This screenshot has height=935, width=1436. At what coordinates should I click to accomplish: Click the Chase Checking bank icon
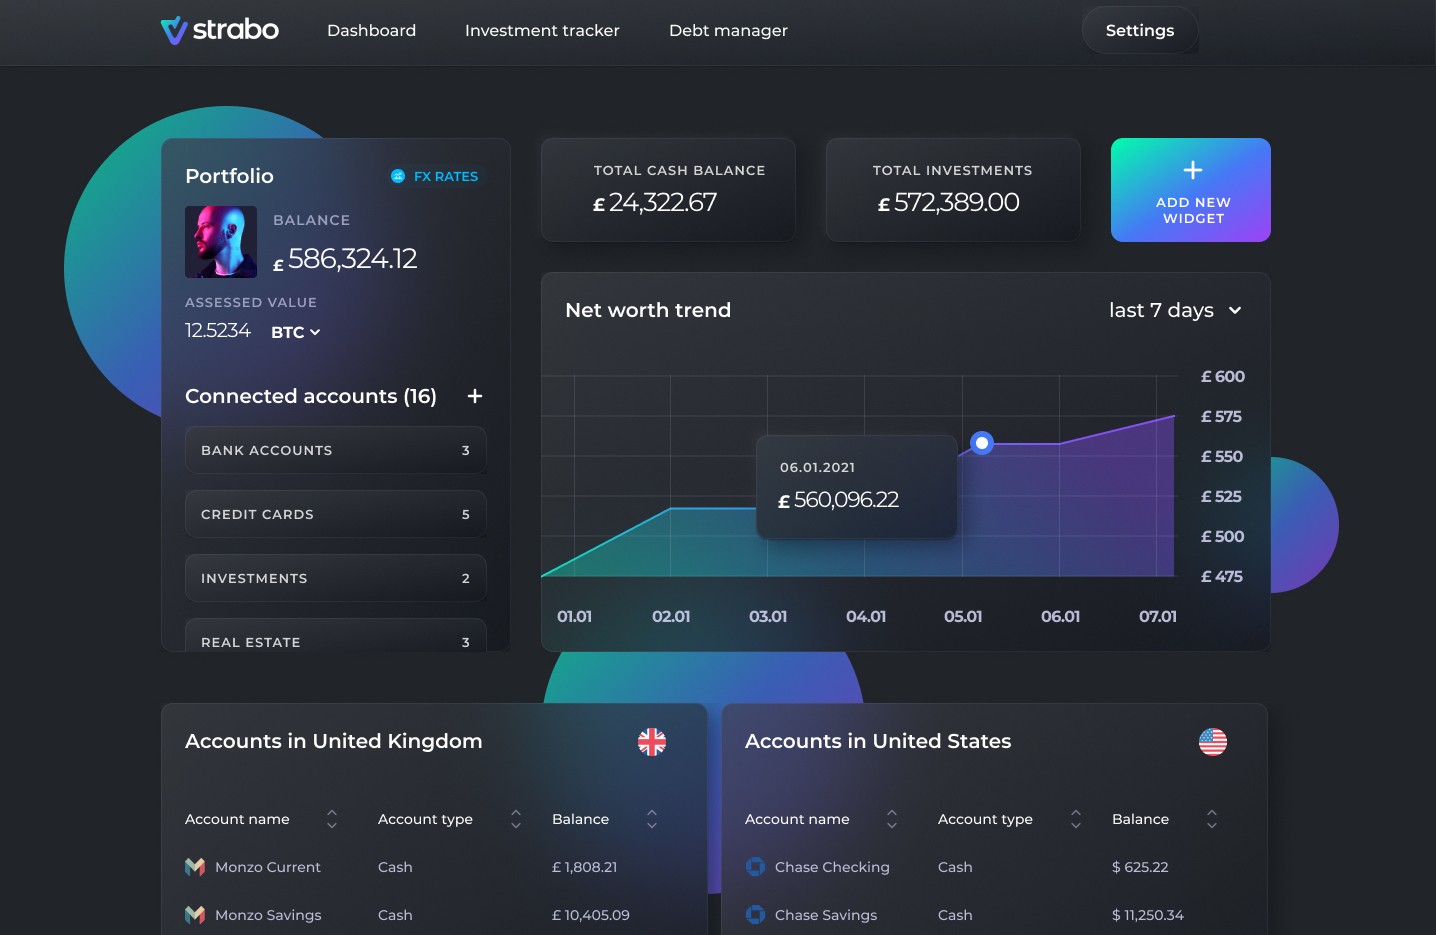point(755,867)
